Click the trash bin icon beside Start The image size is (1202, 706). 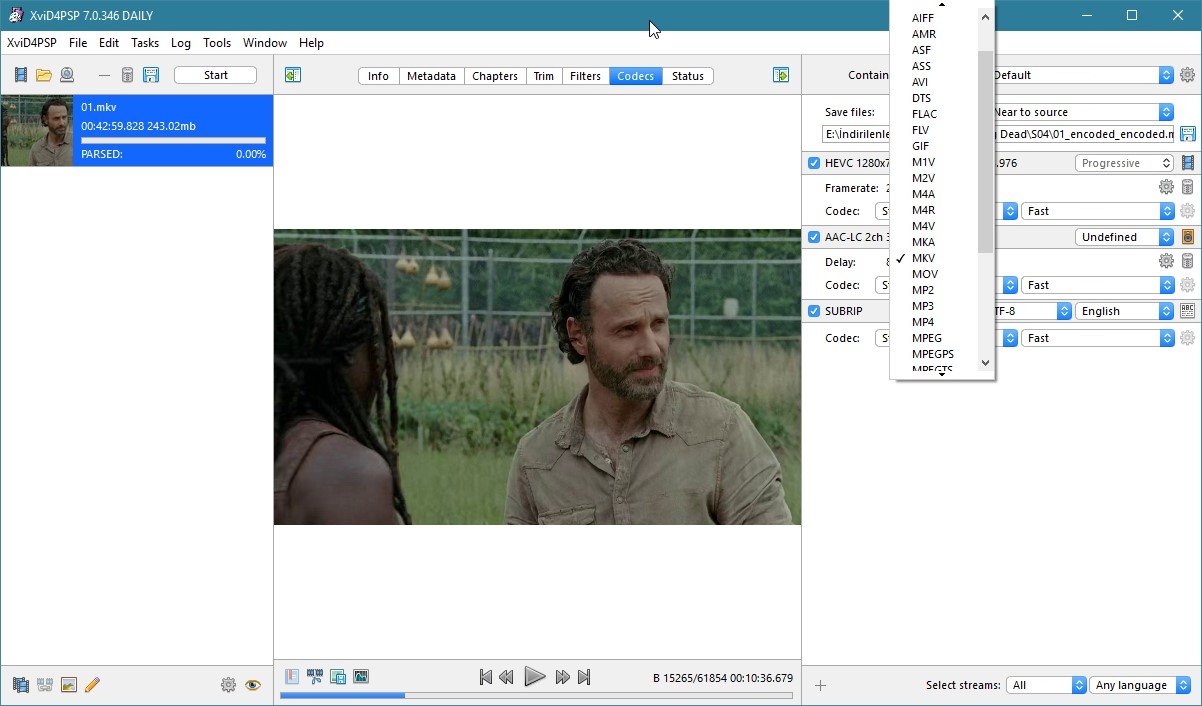[x=128, y=75]
